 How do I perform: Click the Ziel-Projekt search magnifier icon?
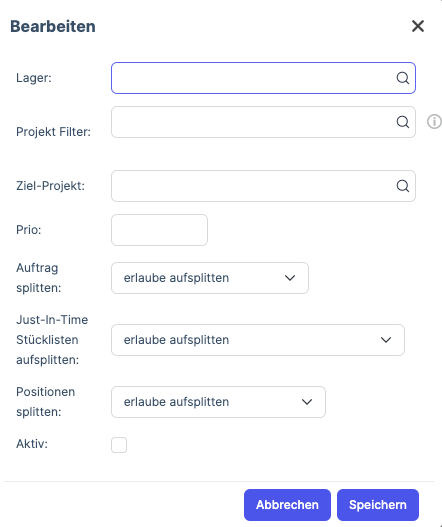403,186
